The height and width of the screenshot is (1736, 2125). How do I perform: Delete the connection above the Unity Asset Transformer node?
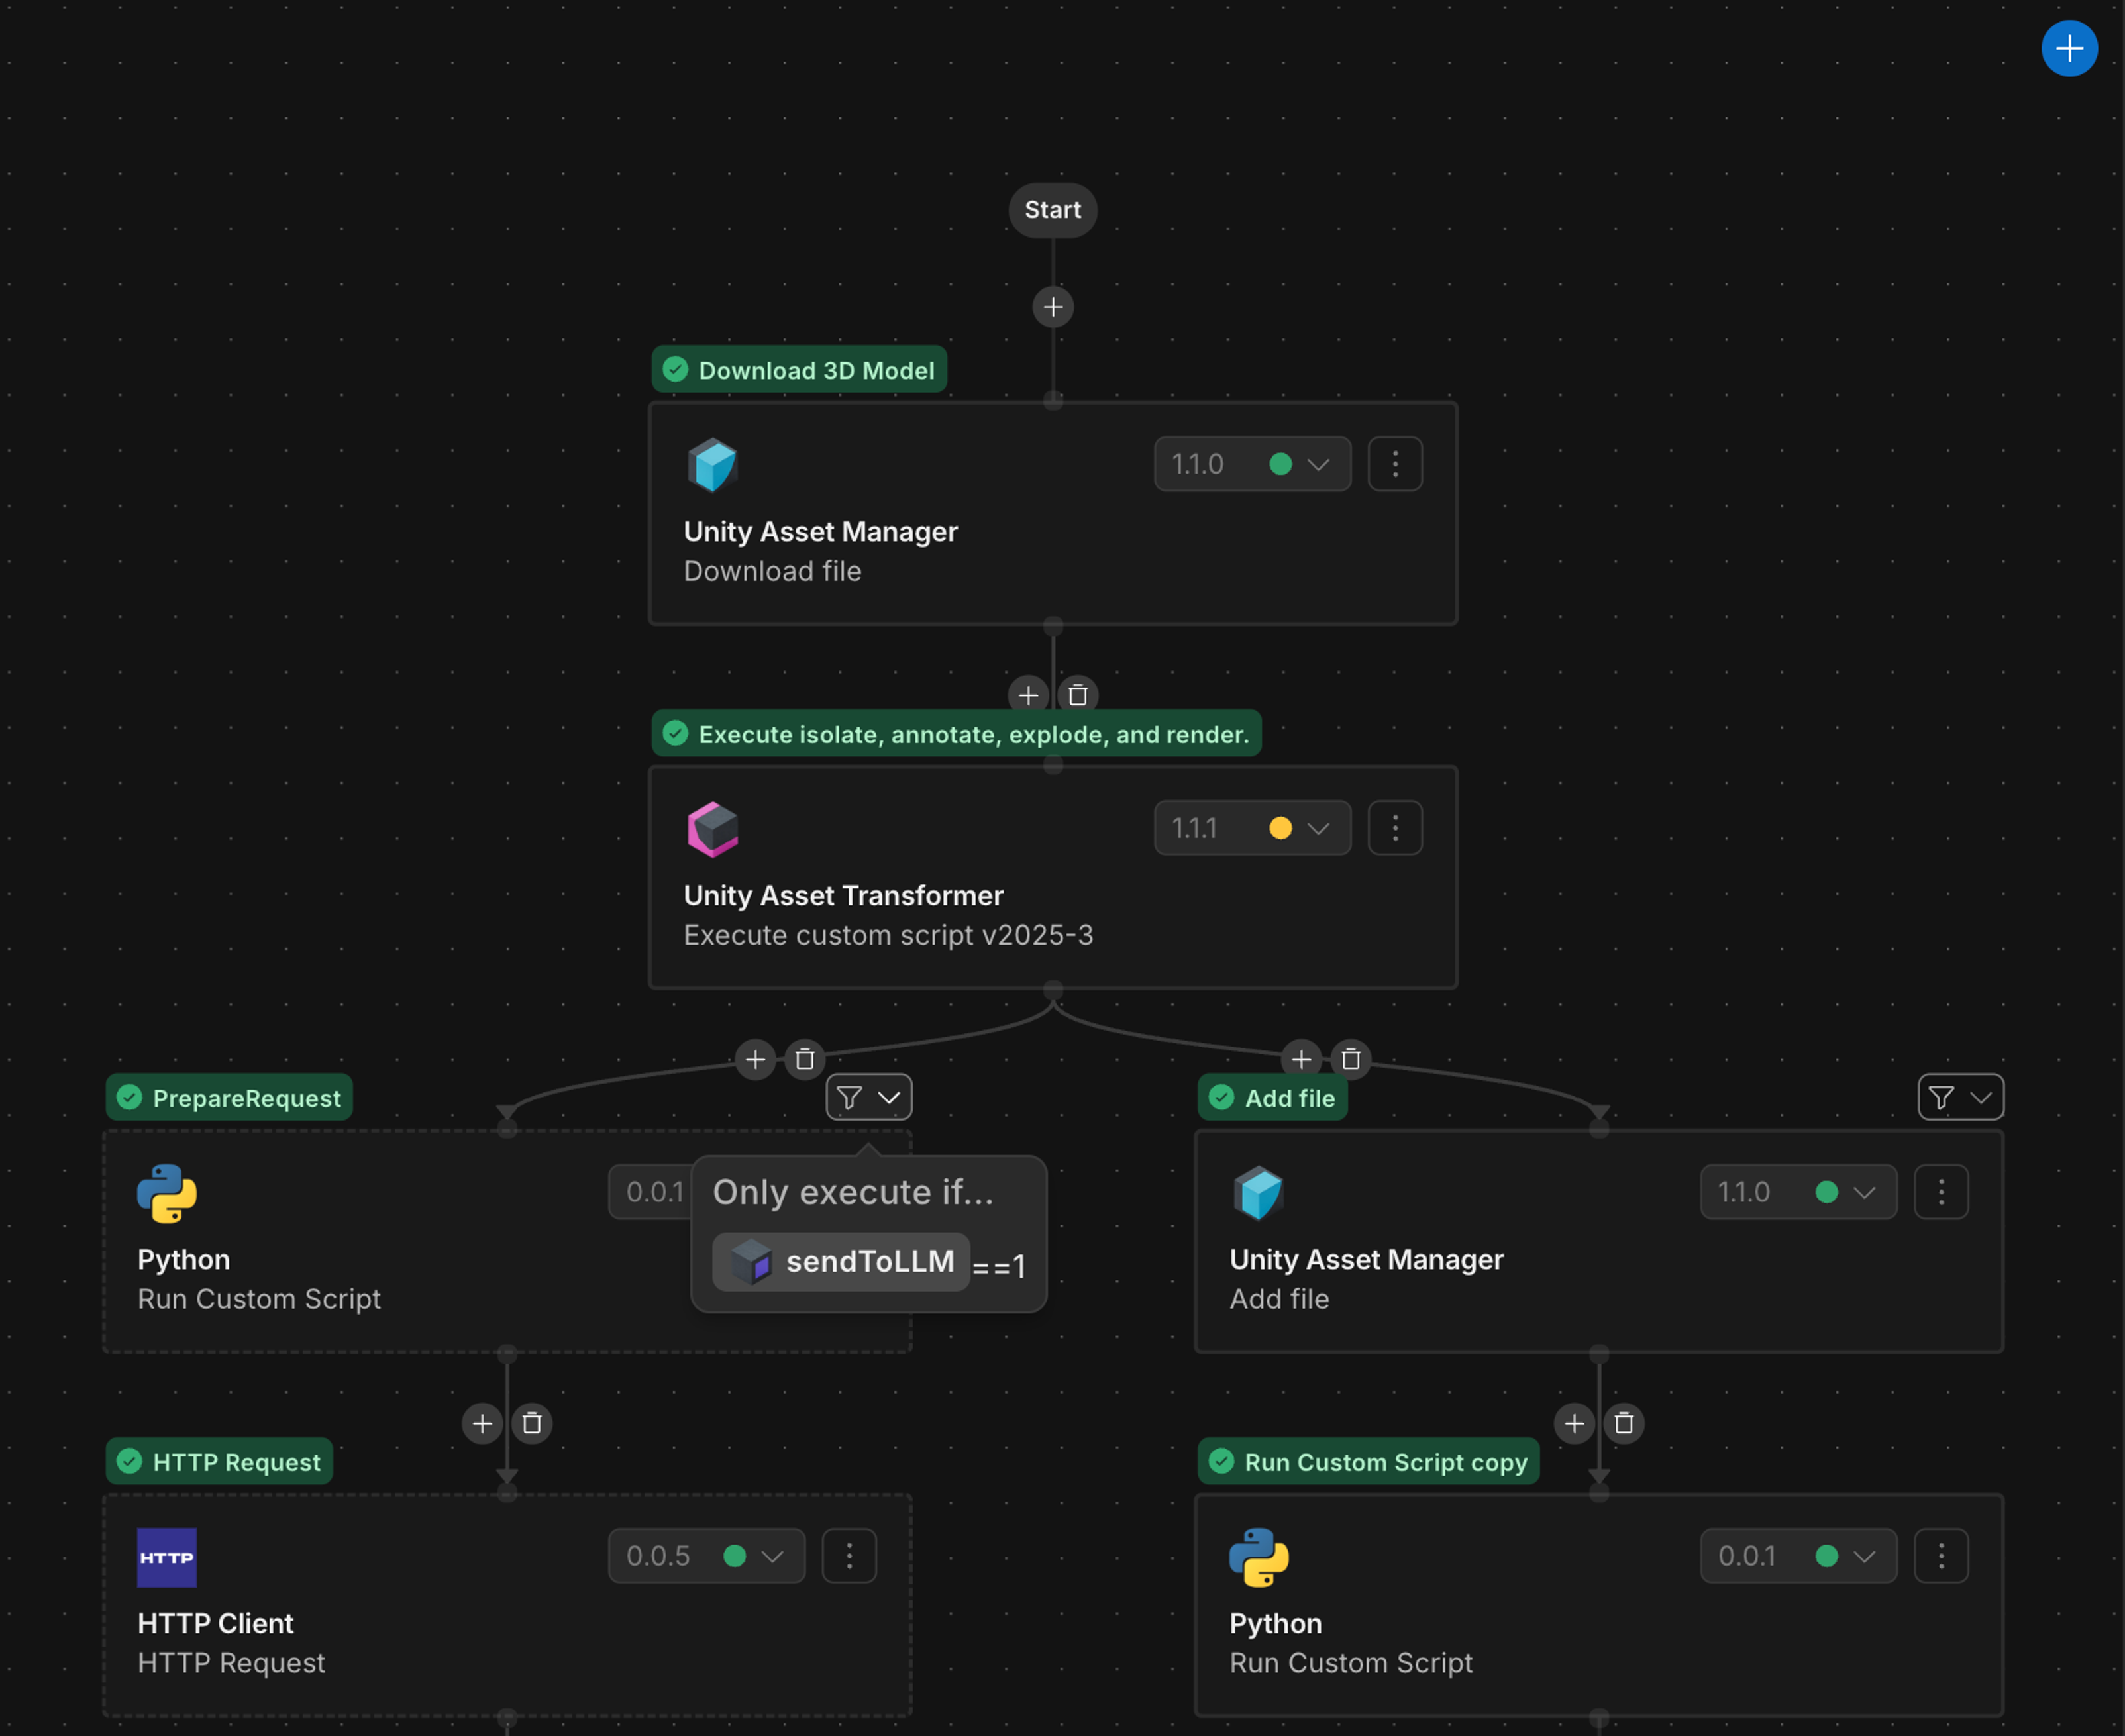tap(1078, 695)
